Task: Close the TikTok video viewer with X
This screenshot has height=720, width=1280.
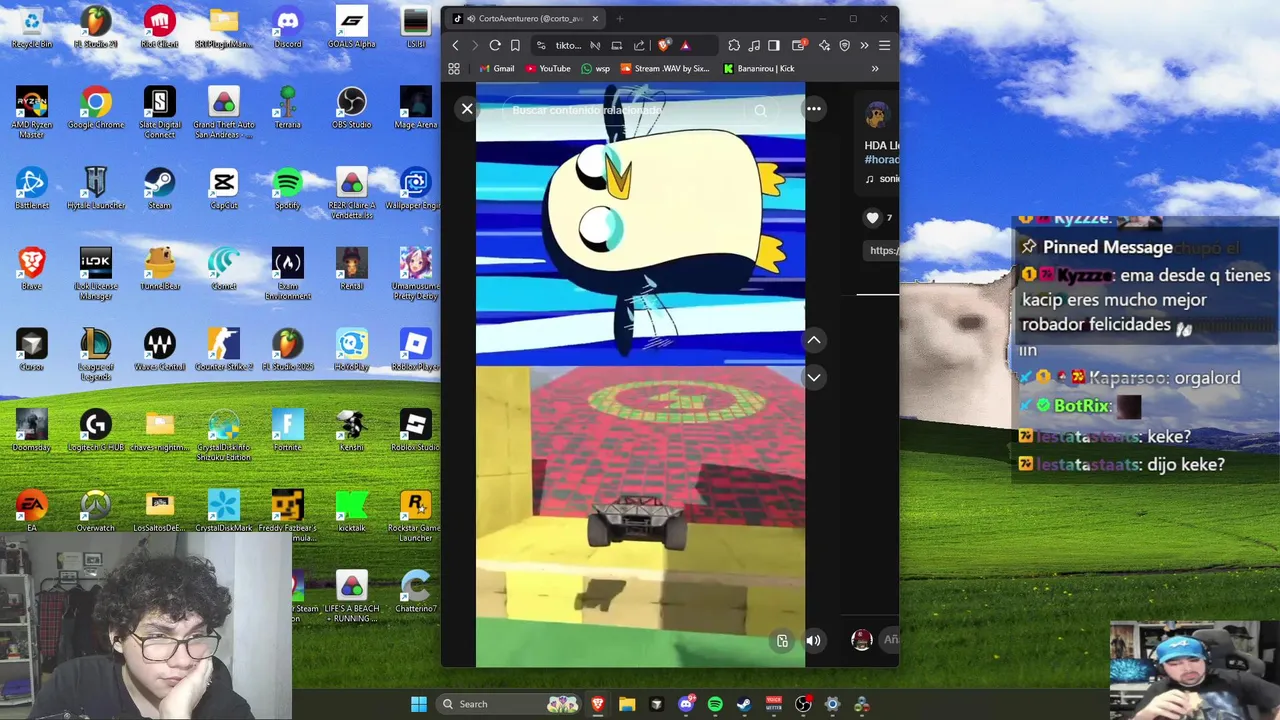Action: tap(467, 109)
